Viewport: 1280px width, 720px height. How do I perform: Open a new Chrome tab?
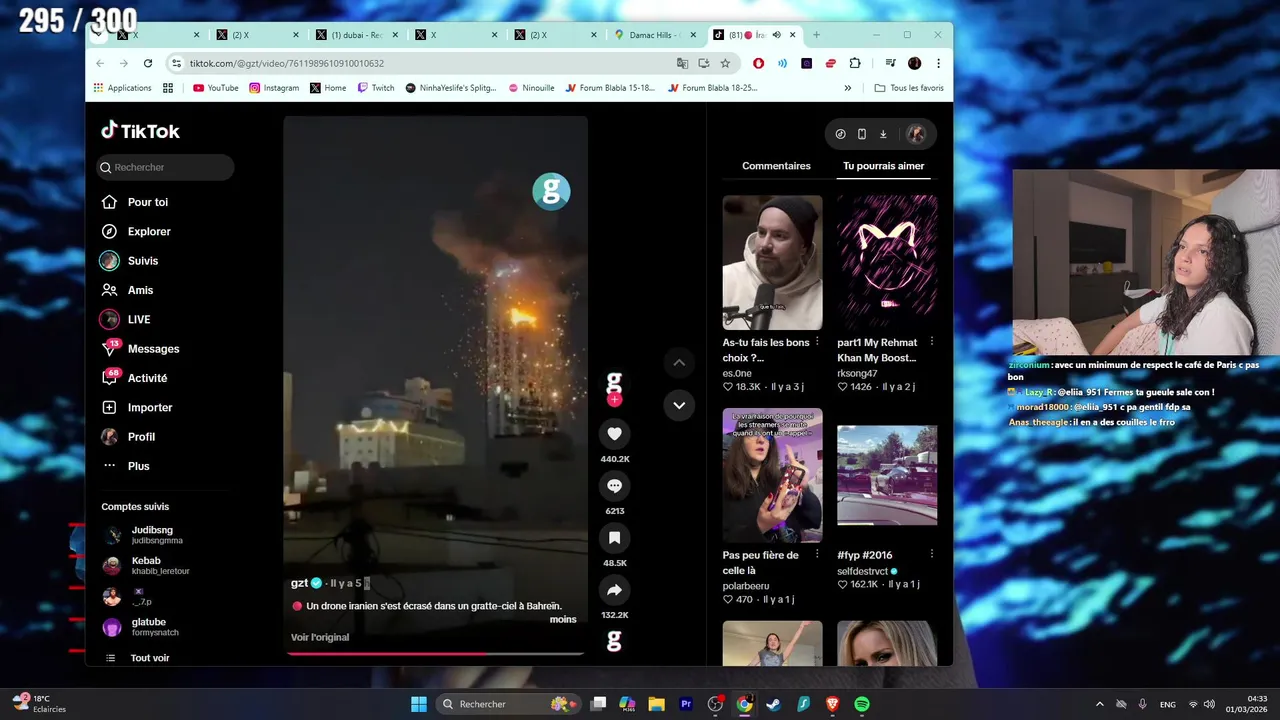(x=816, y=35)
